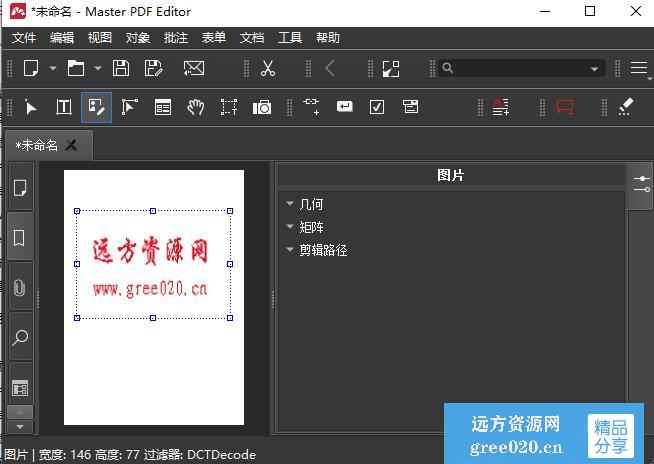
Task: Open the Bookmarks sidebar panel
Action: coord(19,238)
